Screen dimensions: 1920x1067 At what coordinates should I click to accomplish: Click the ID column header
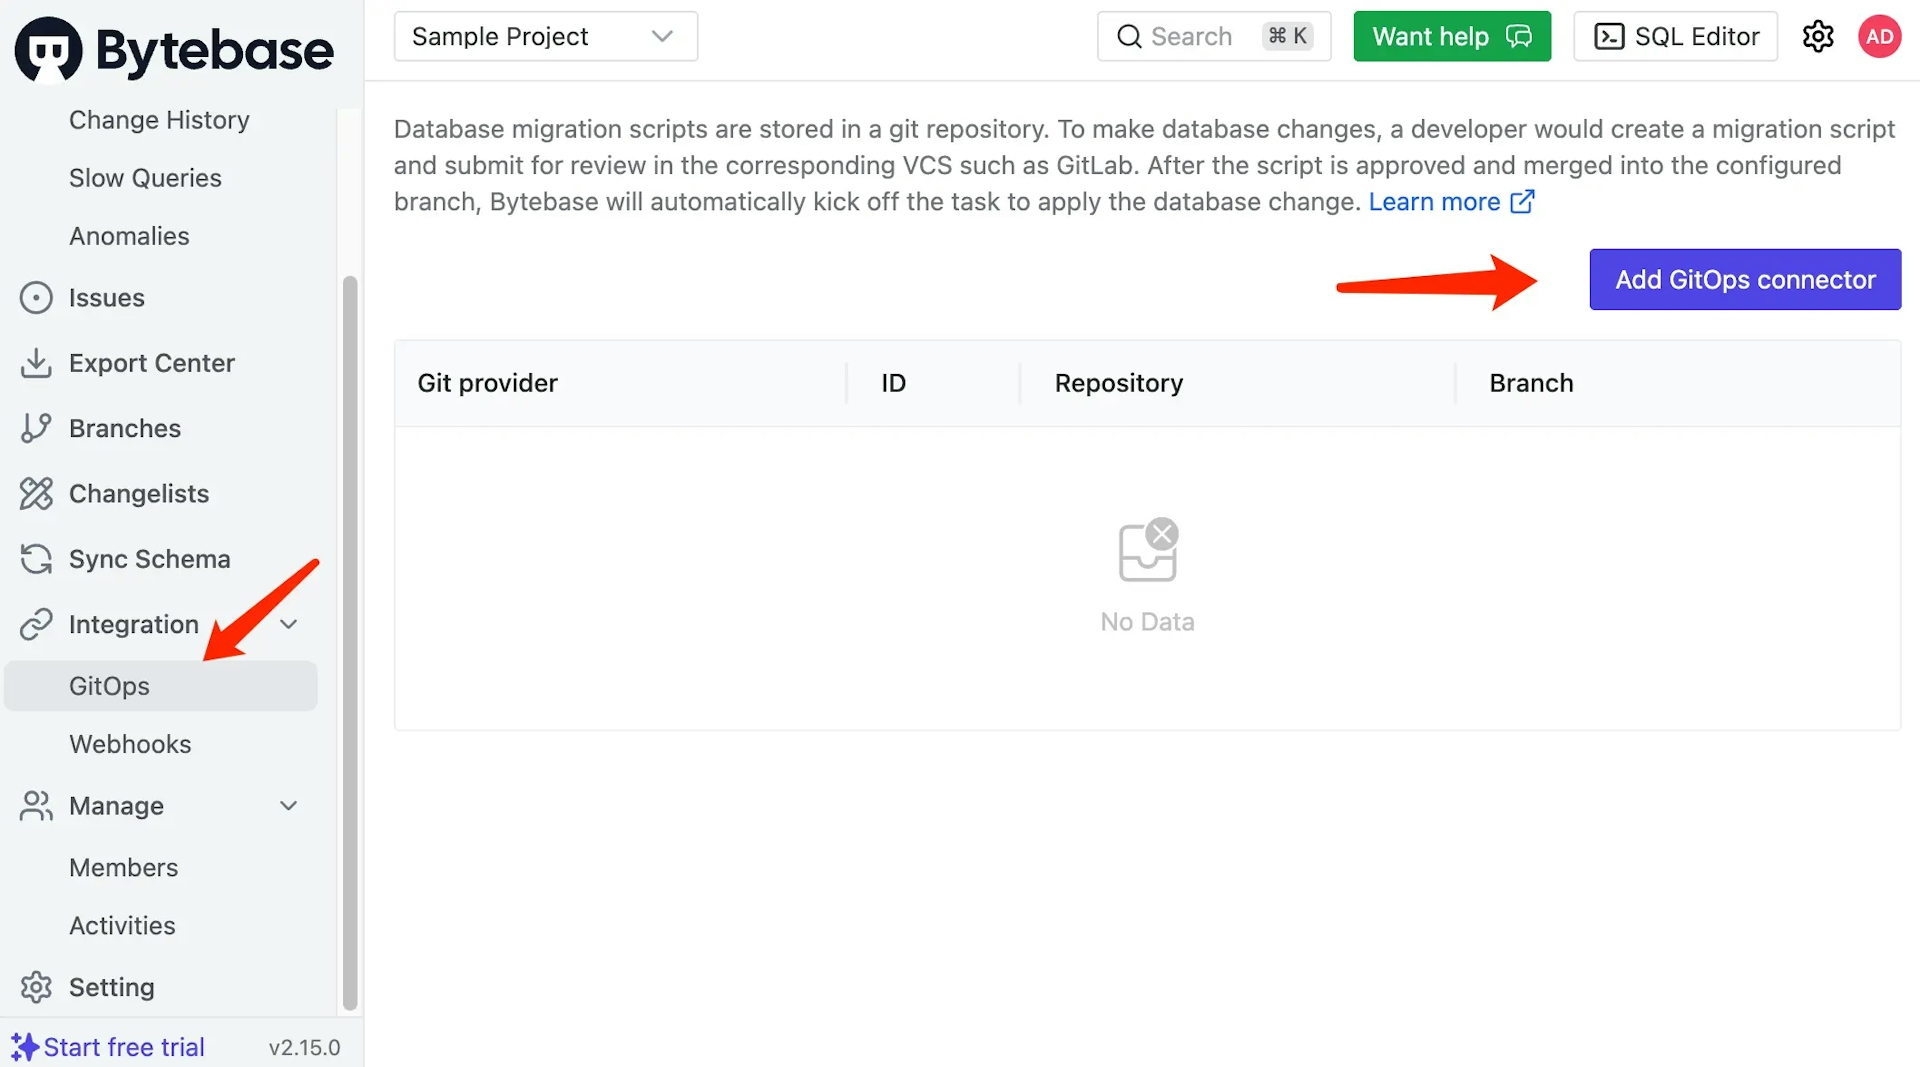pos(893,383)
